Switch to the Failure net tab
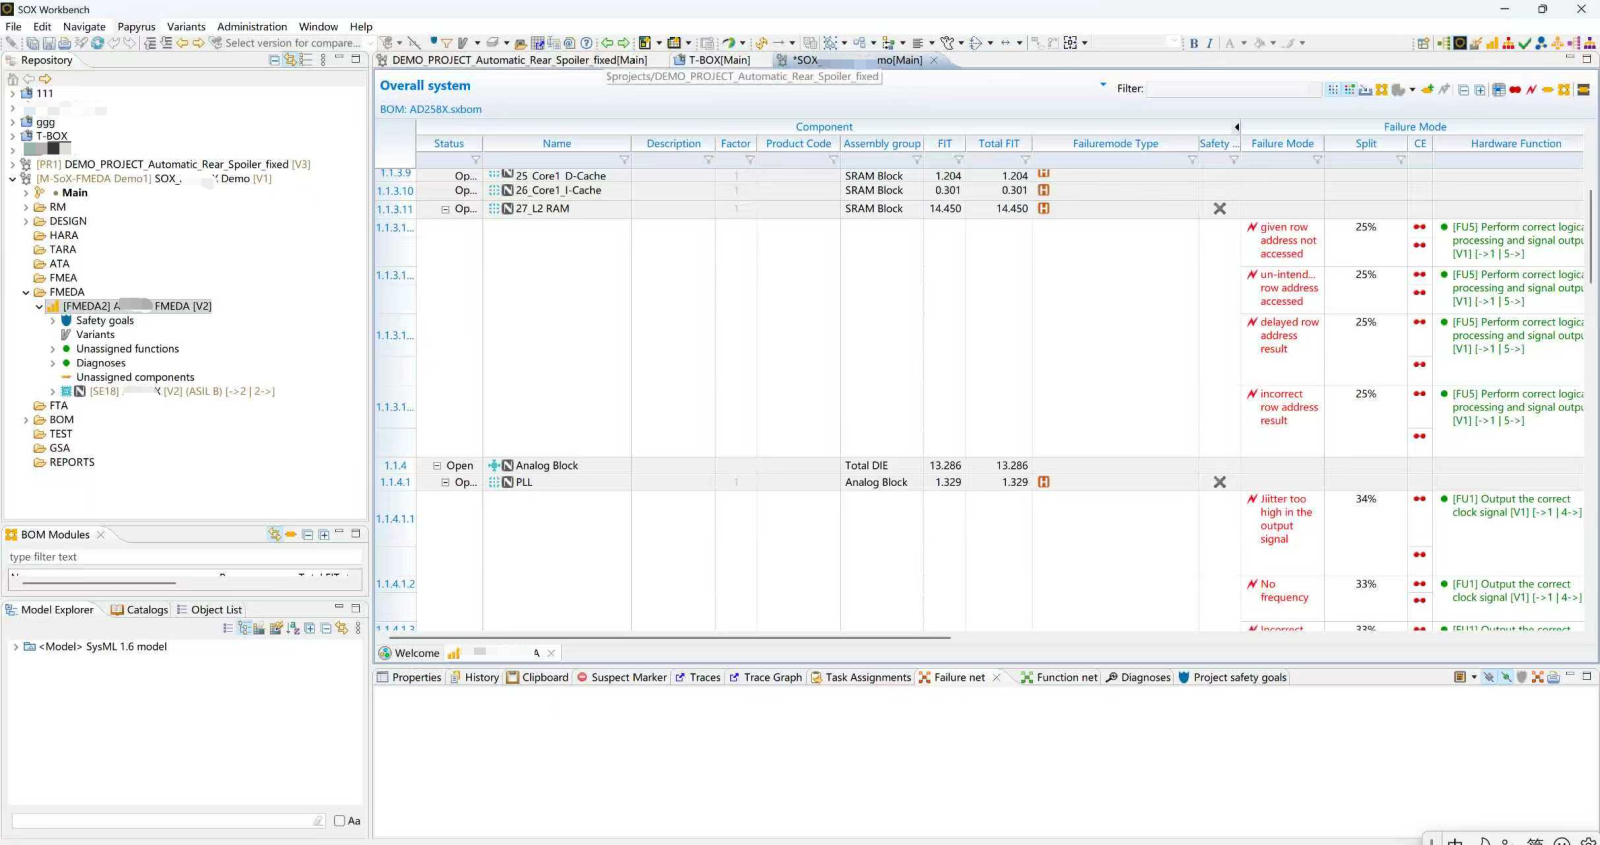Screen dimensions: 1600x845 pyautogui.click(x=958, y=678)
